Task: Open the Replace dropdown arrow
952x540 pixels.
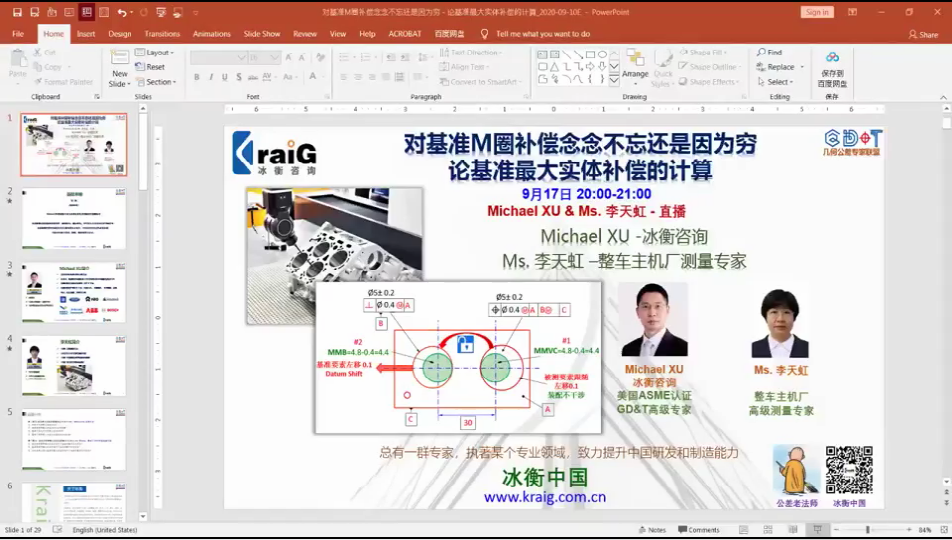Action: click(802, 67)
